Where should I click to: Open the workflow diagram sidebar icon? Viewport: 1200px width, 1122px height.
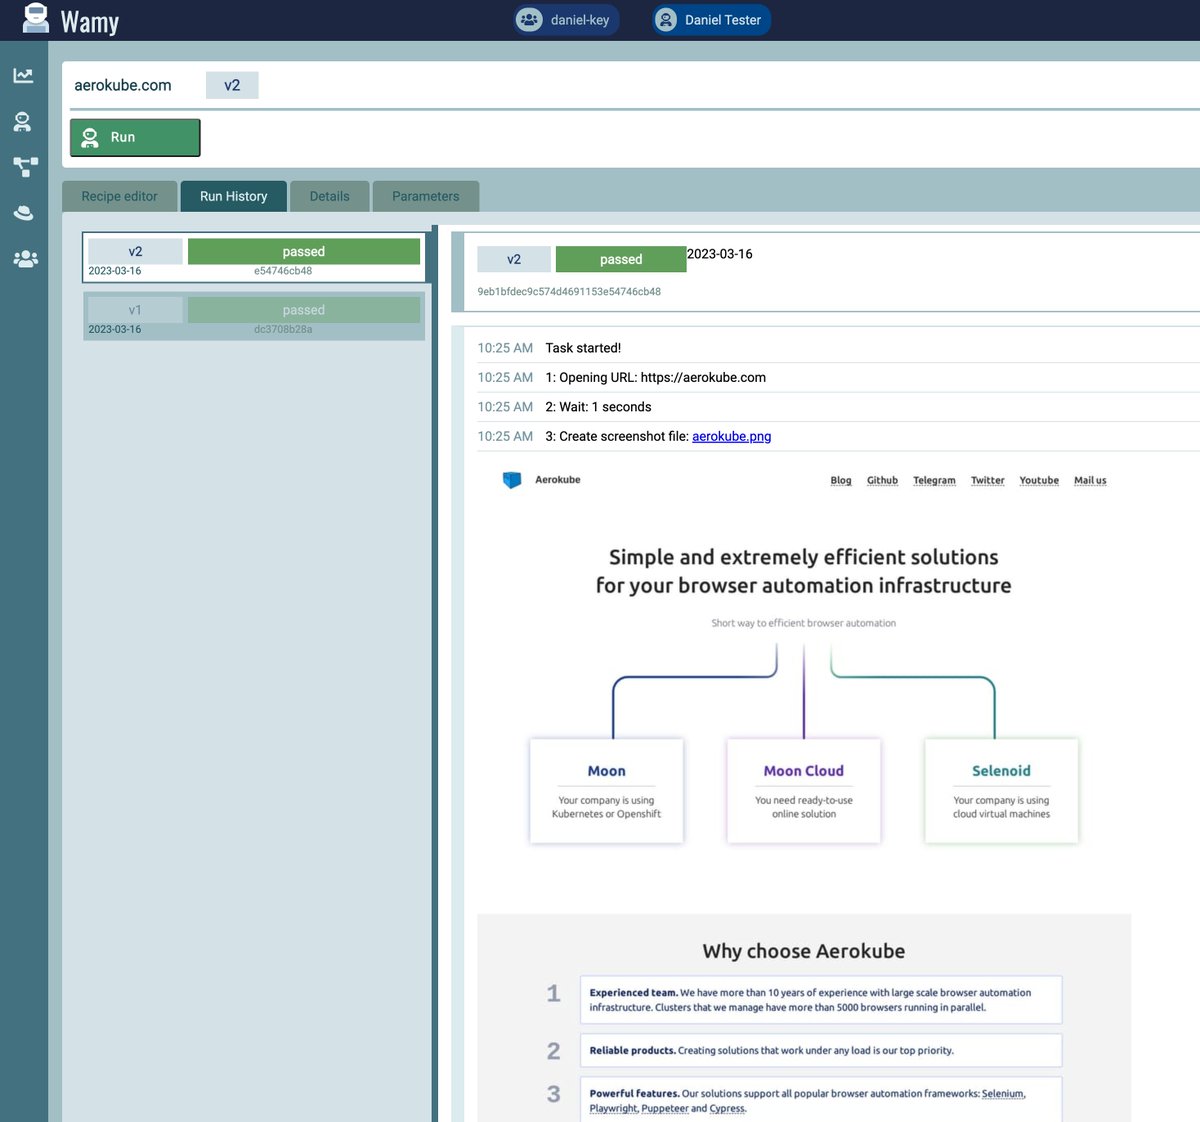click(x=24, y=167)
